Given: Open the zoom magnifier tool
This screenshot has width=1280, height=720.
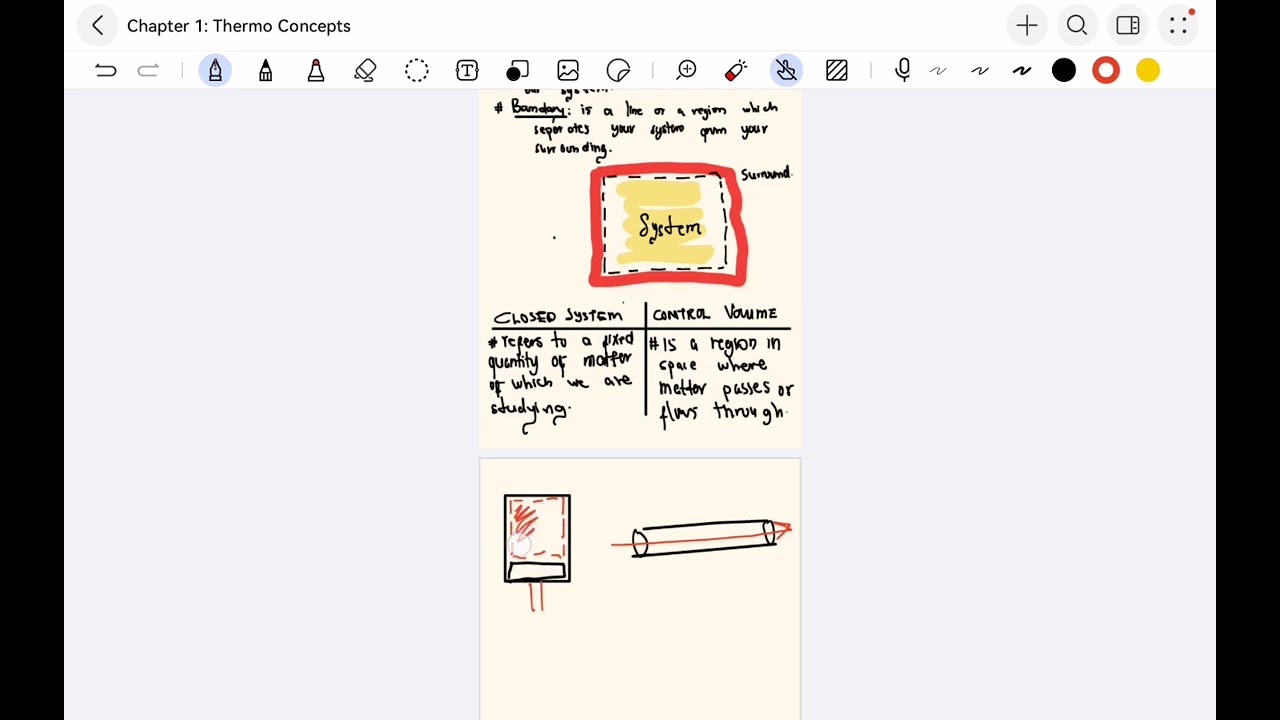Looking at the screenshot, I should pyautogui.click(x=686, y=70).
